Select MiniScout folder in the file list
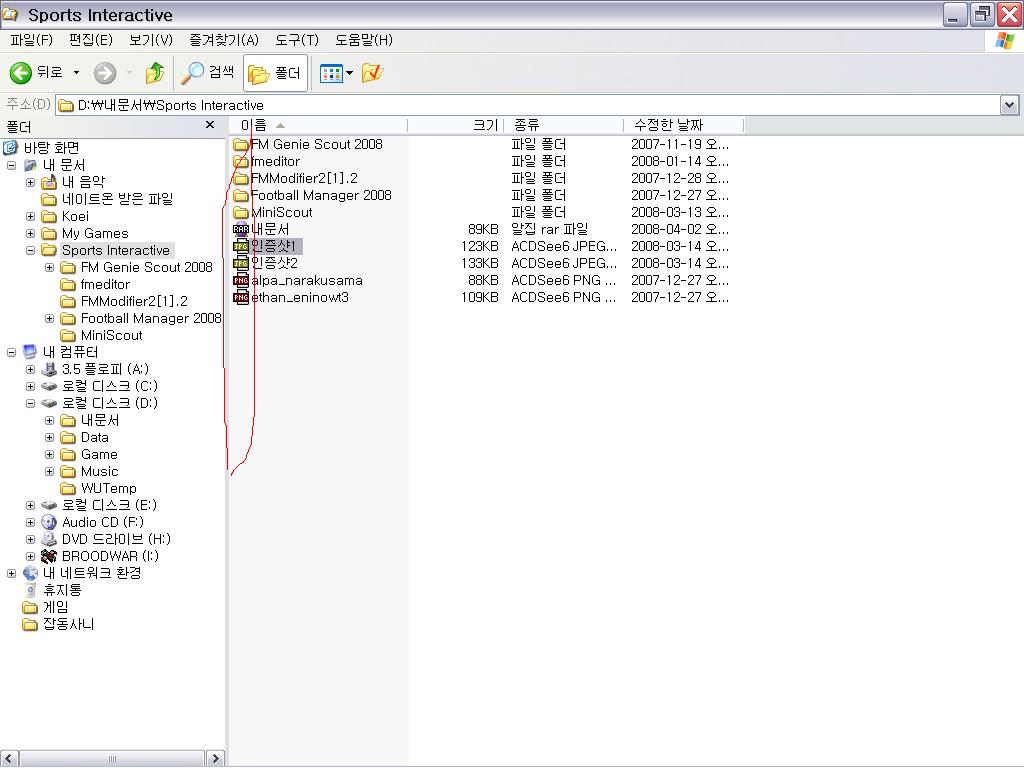 click(x=281, y=212)
